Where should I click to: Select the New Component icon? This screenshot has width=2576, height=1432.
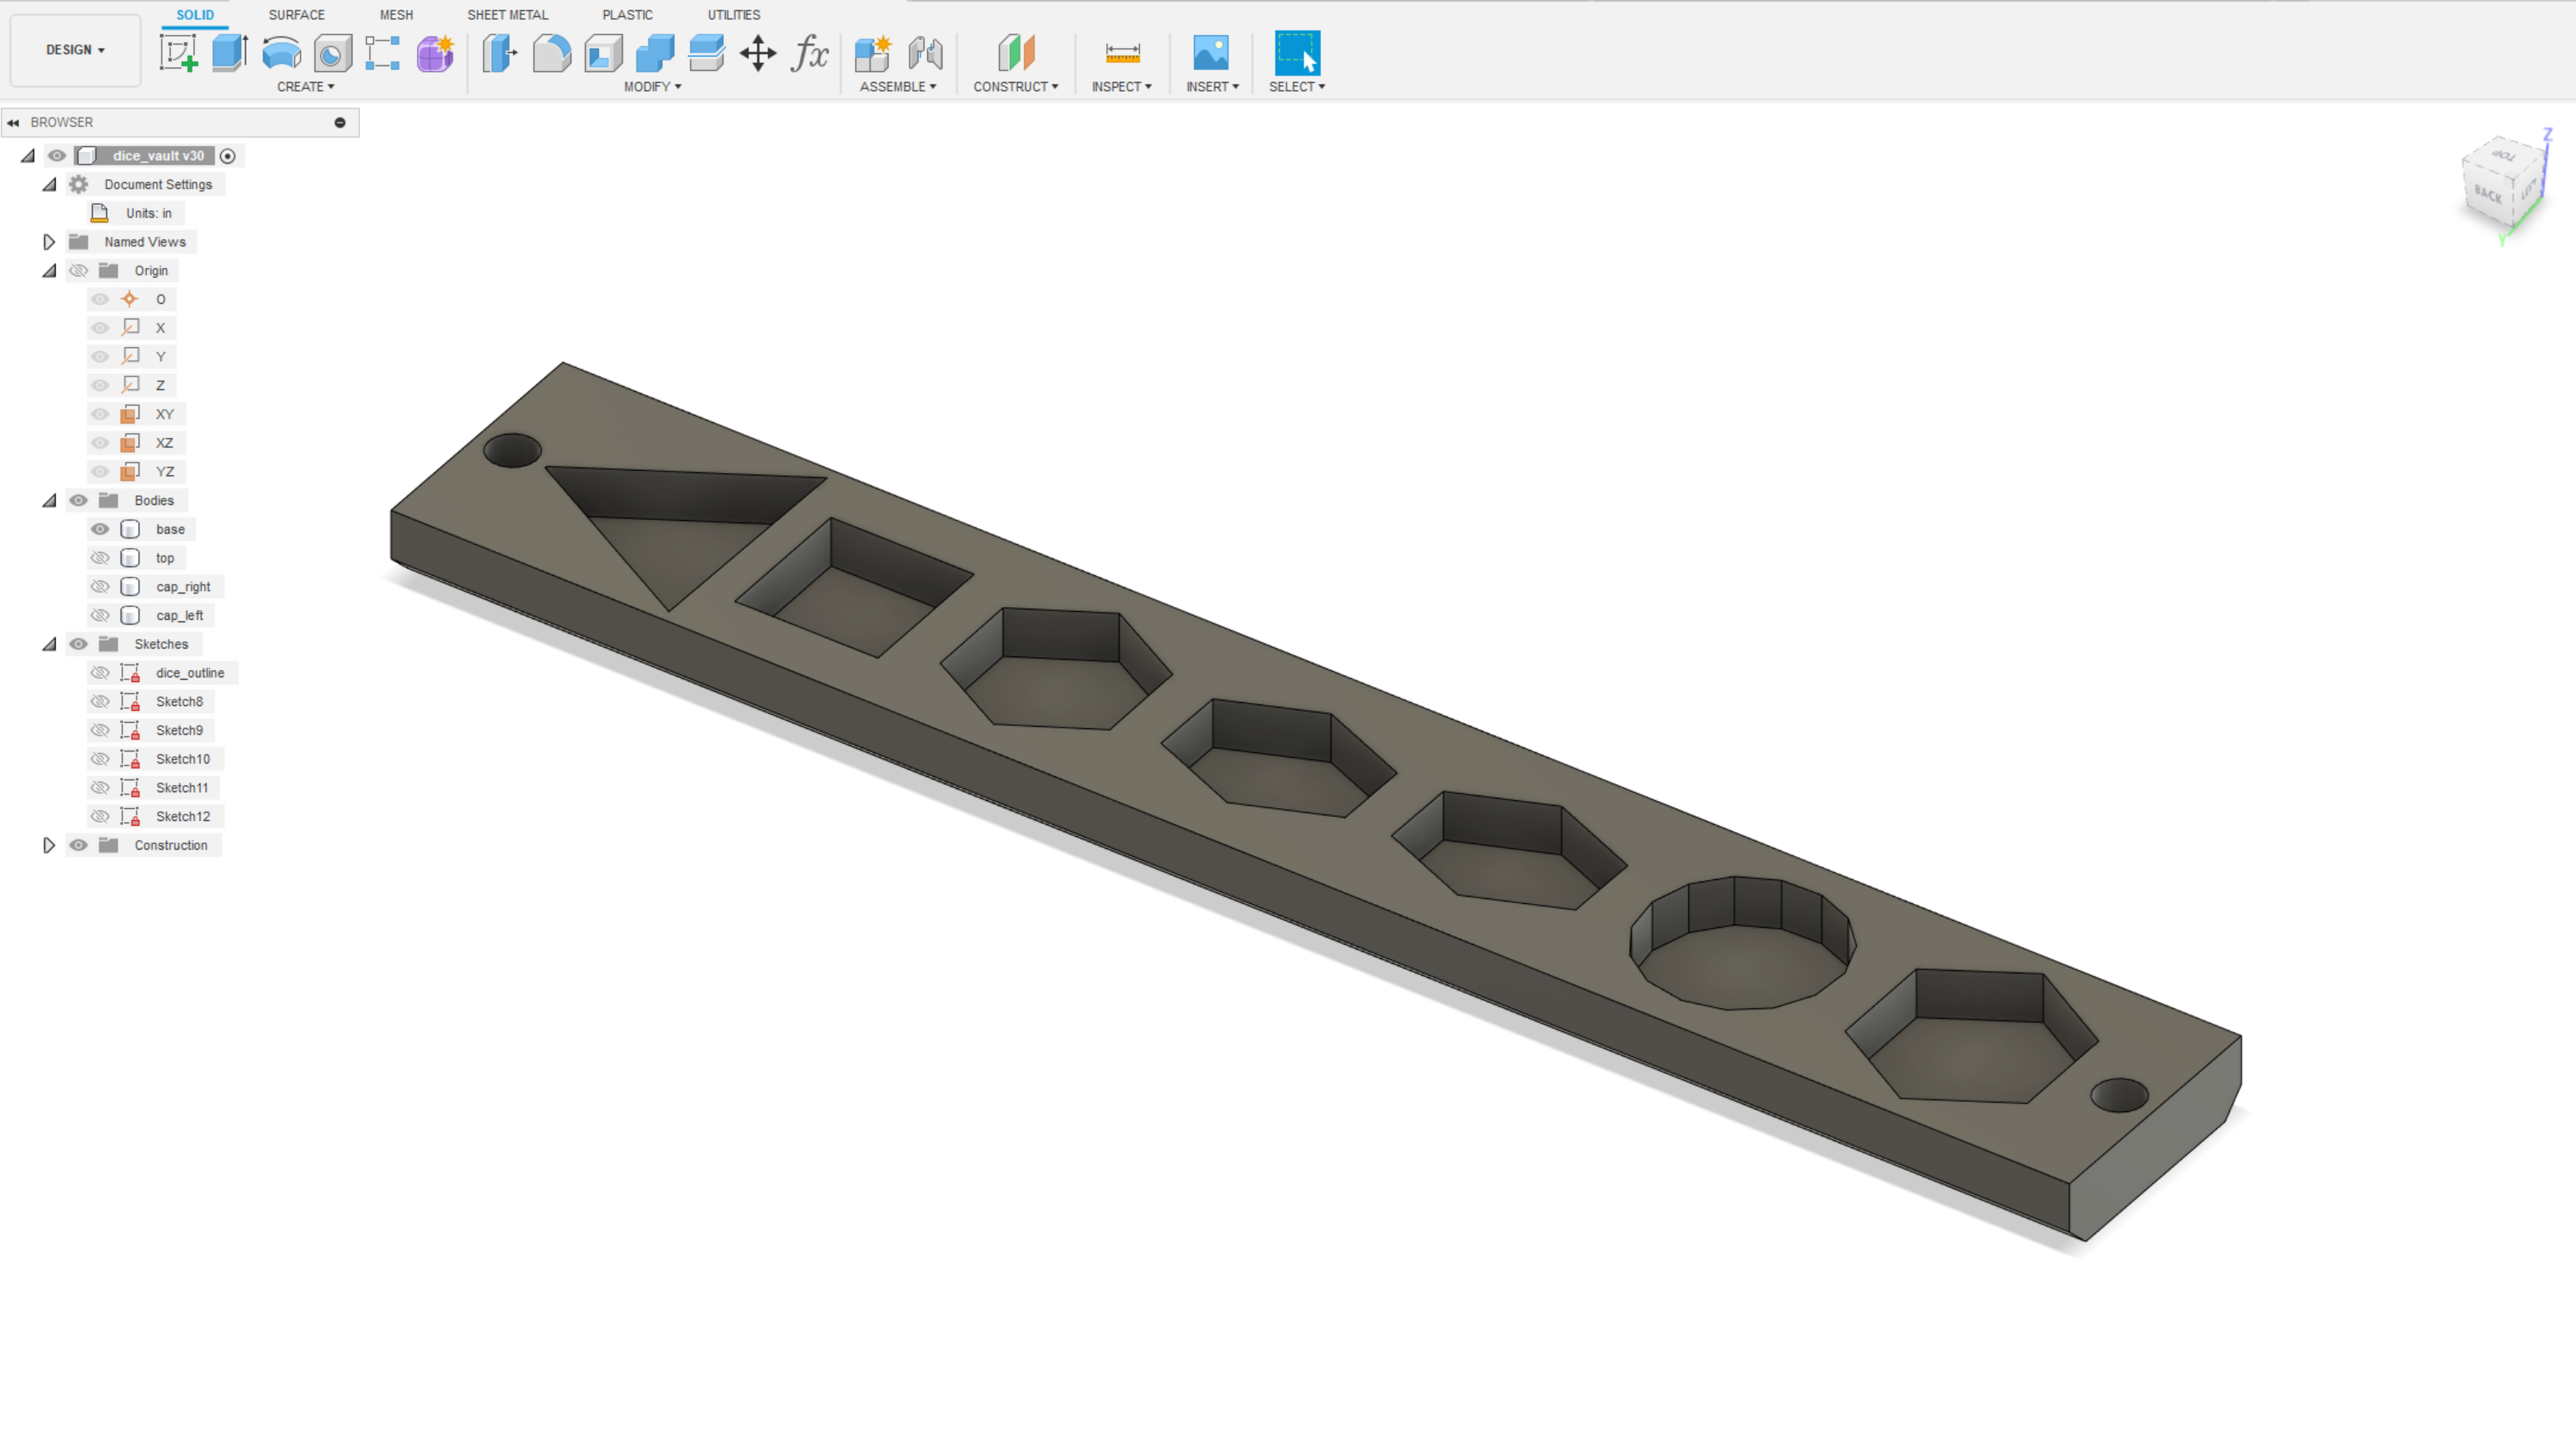[x=872, y=55]
